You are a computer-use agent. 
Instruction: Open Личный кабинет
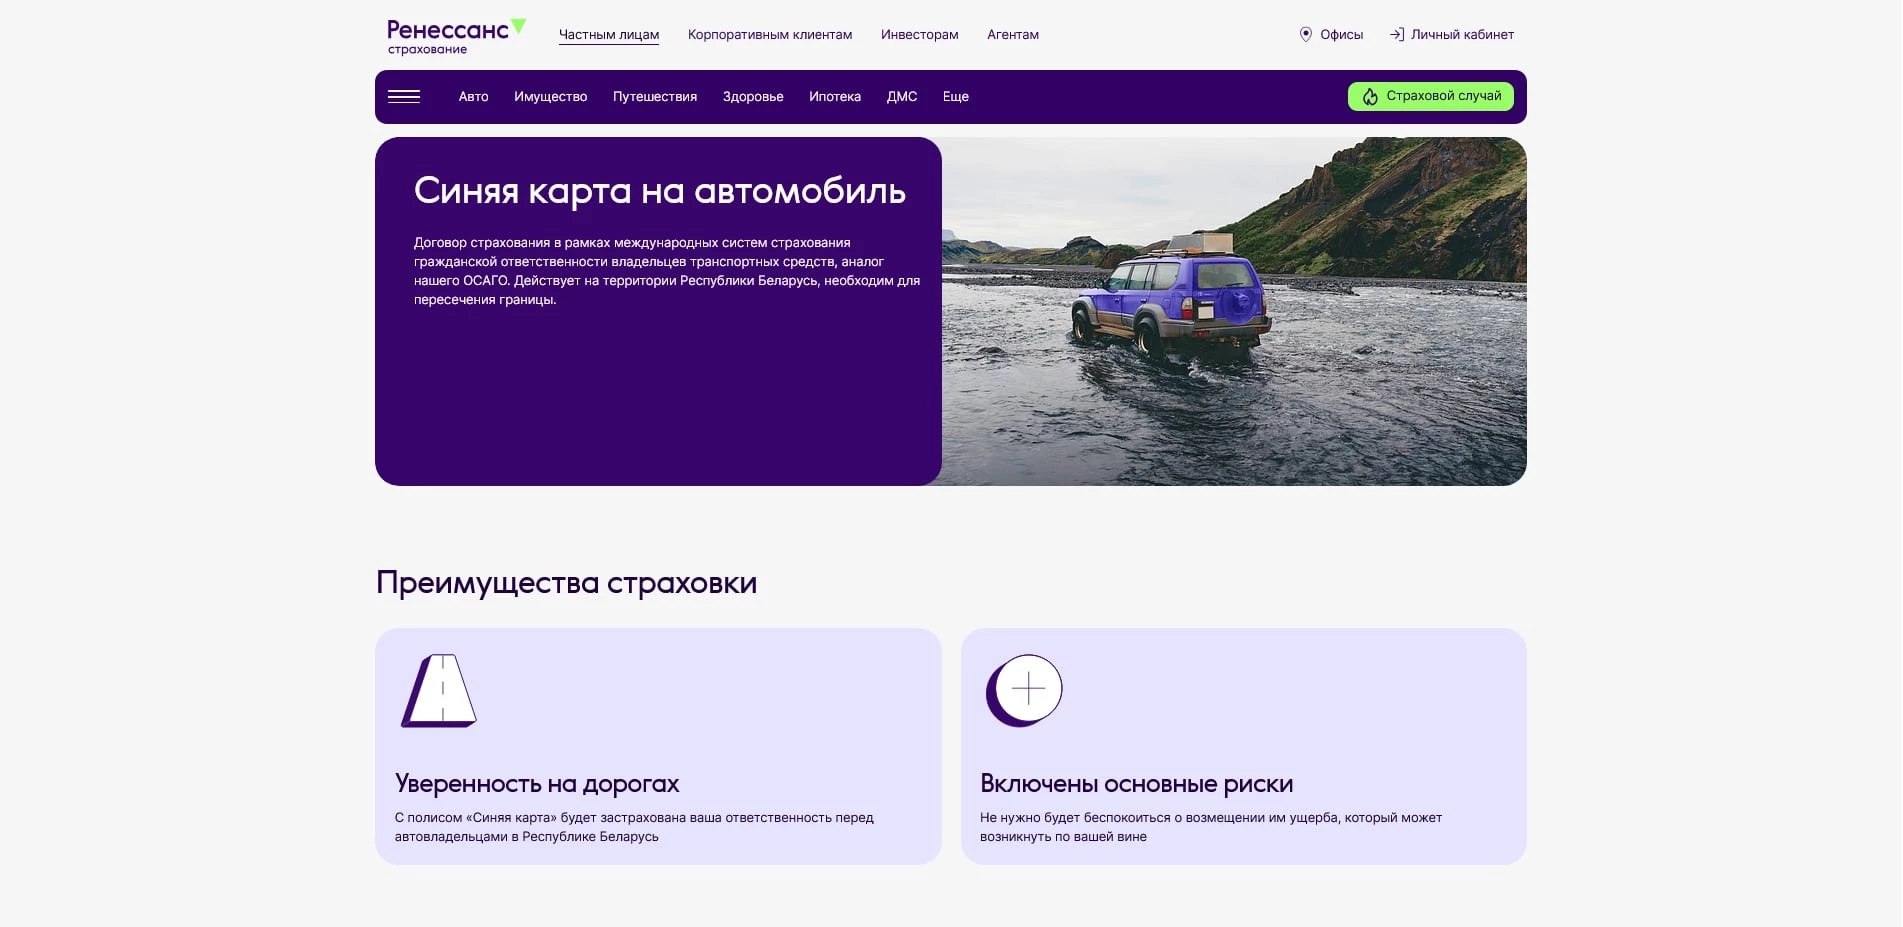coord(1462,34)
